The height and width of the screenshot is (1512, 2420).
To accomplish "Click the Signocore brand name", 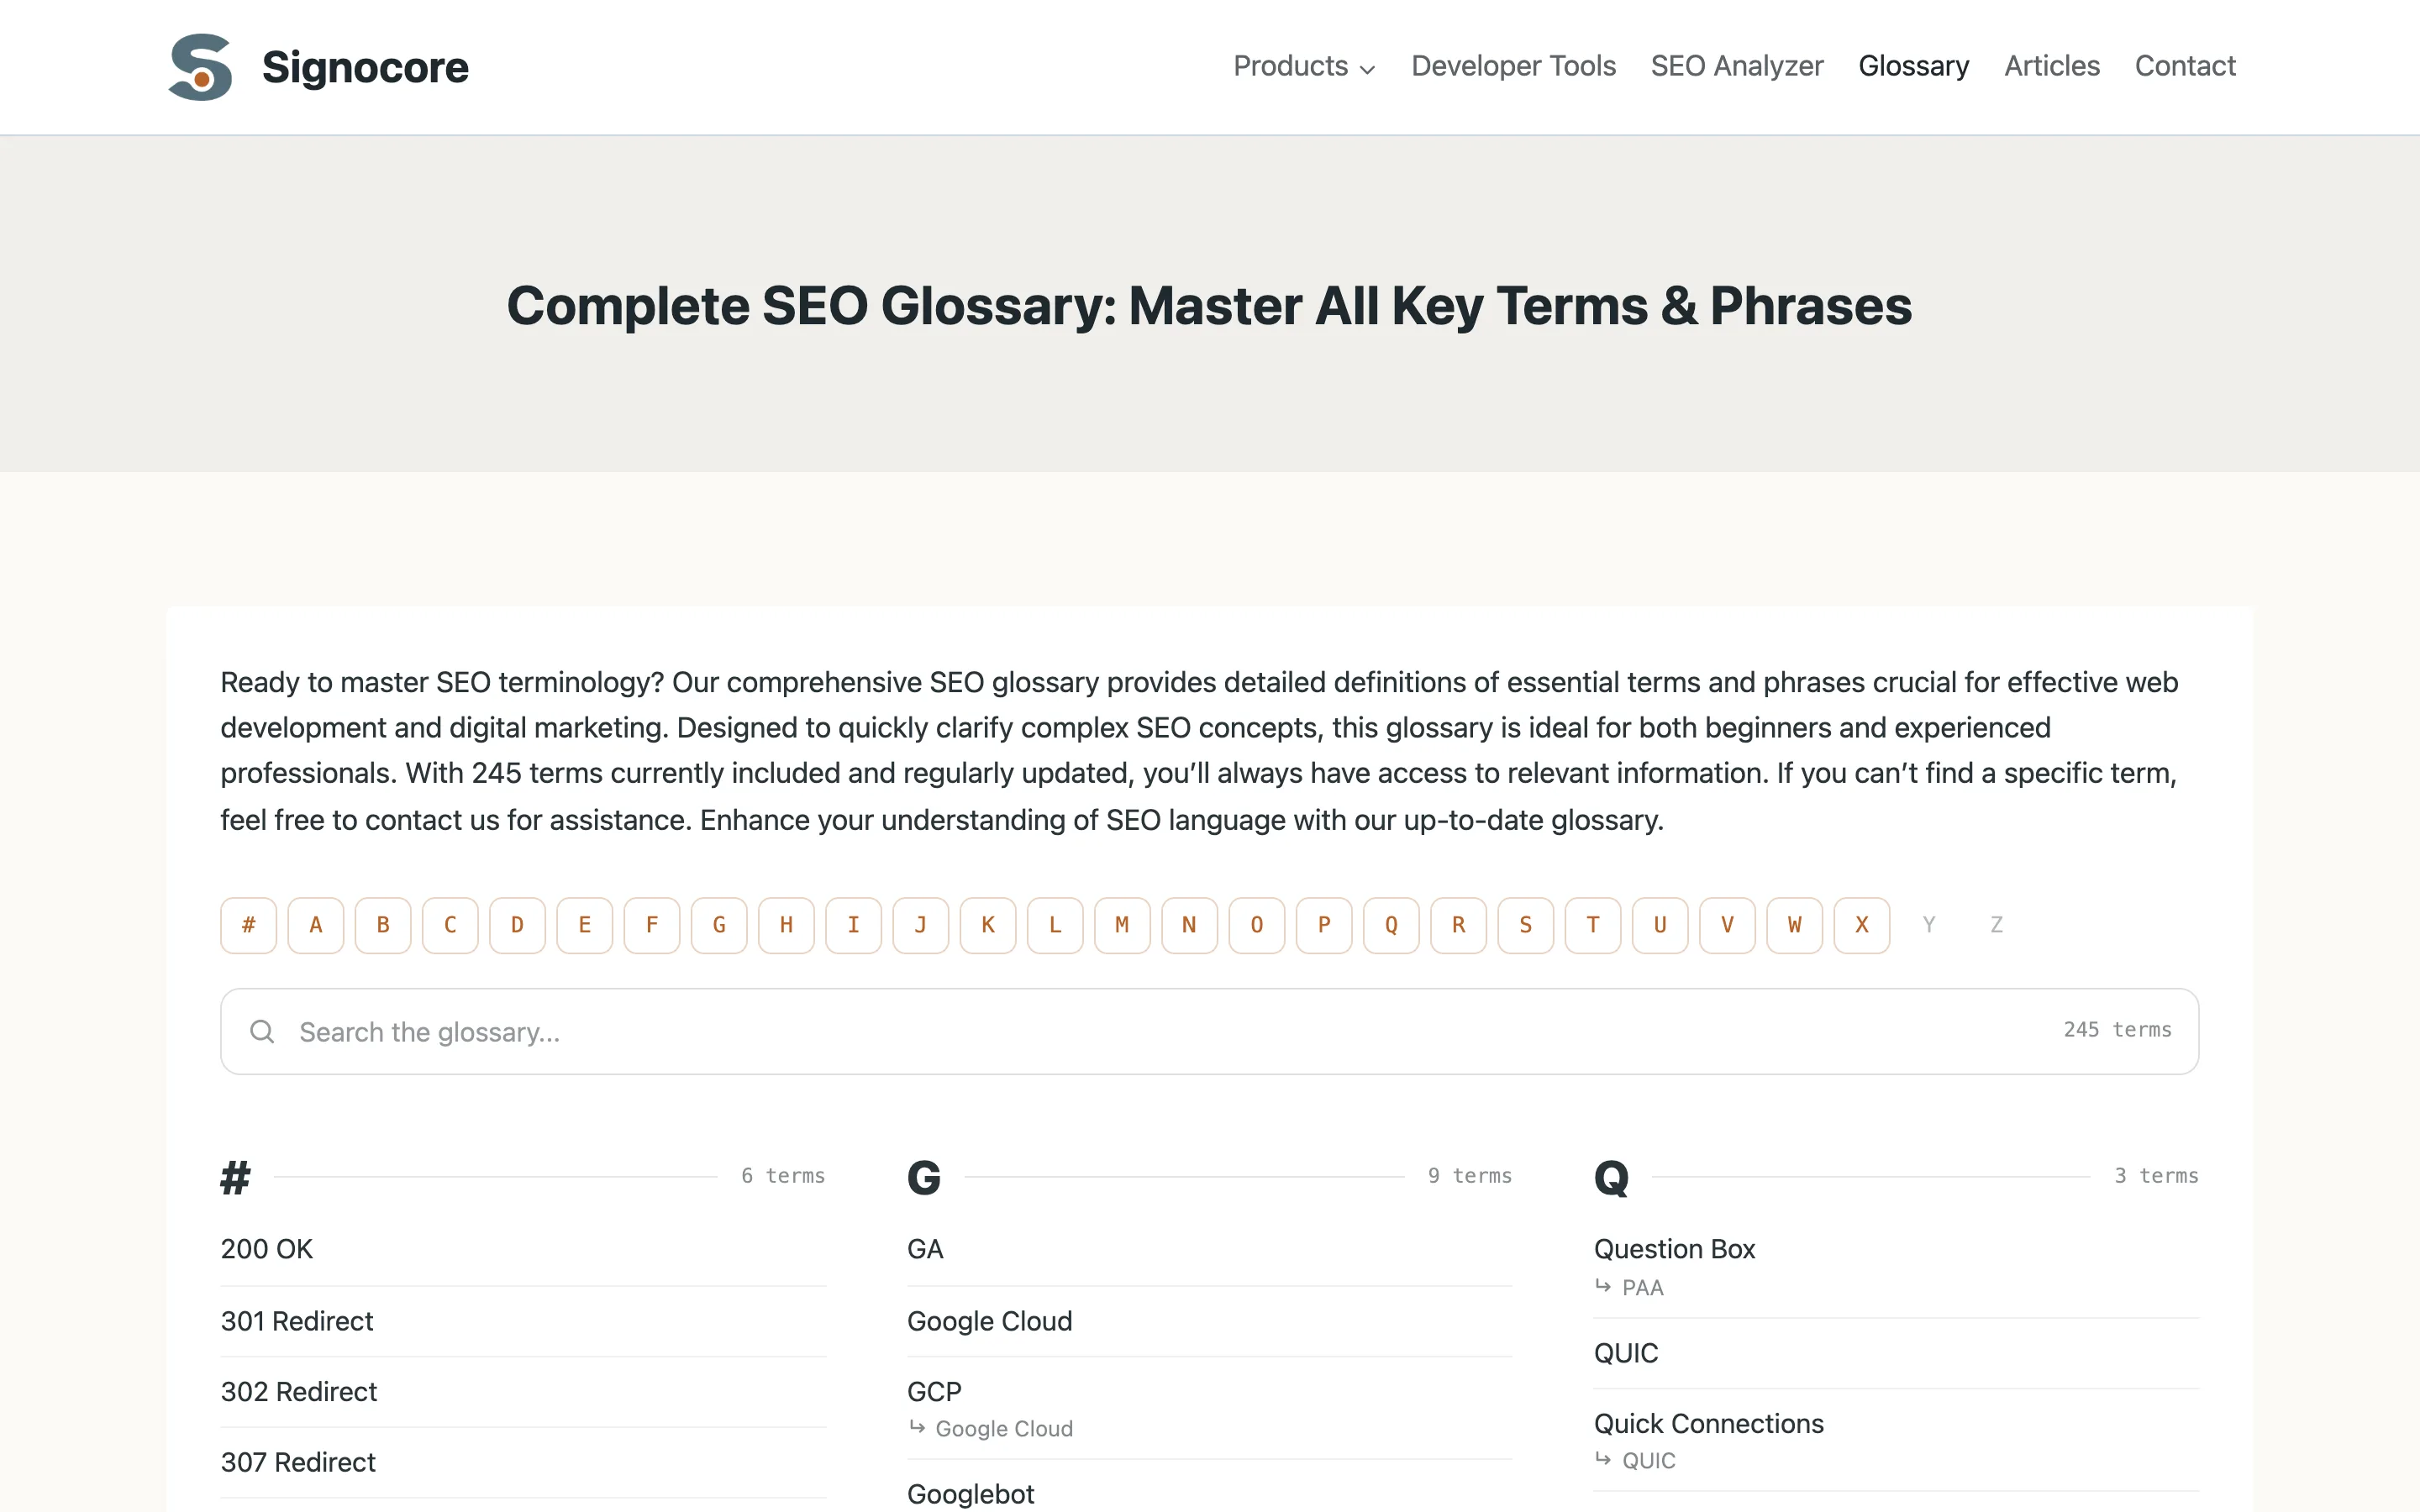I will (x=365, y=67).
